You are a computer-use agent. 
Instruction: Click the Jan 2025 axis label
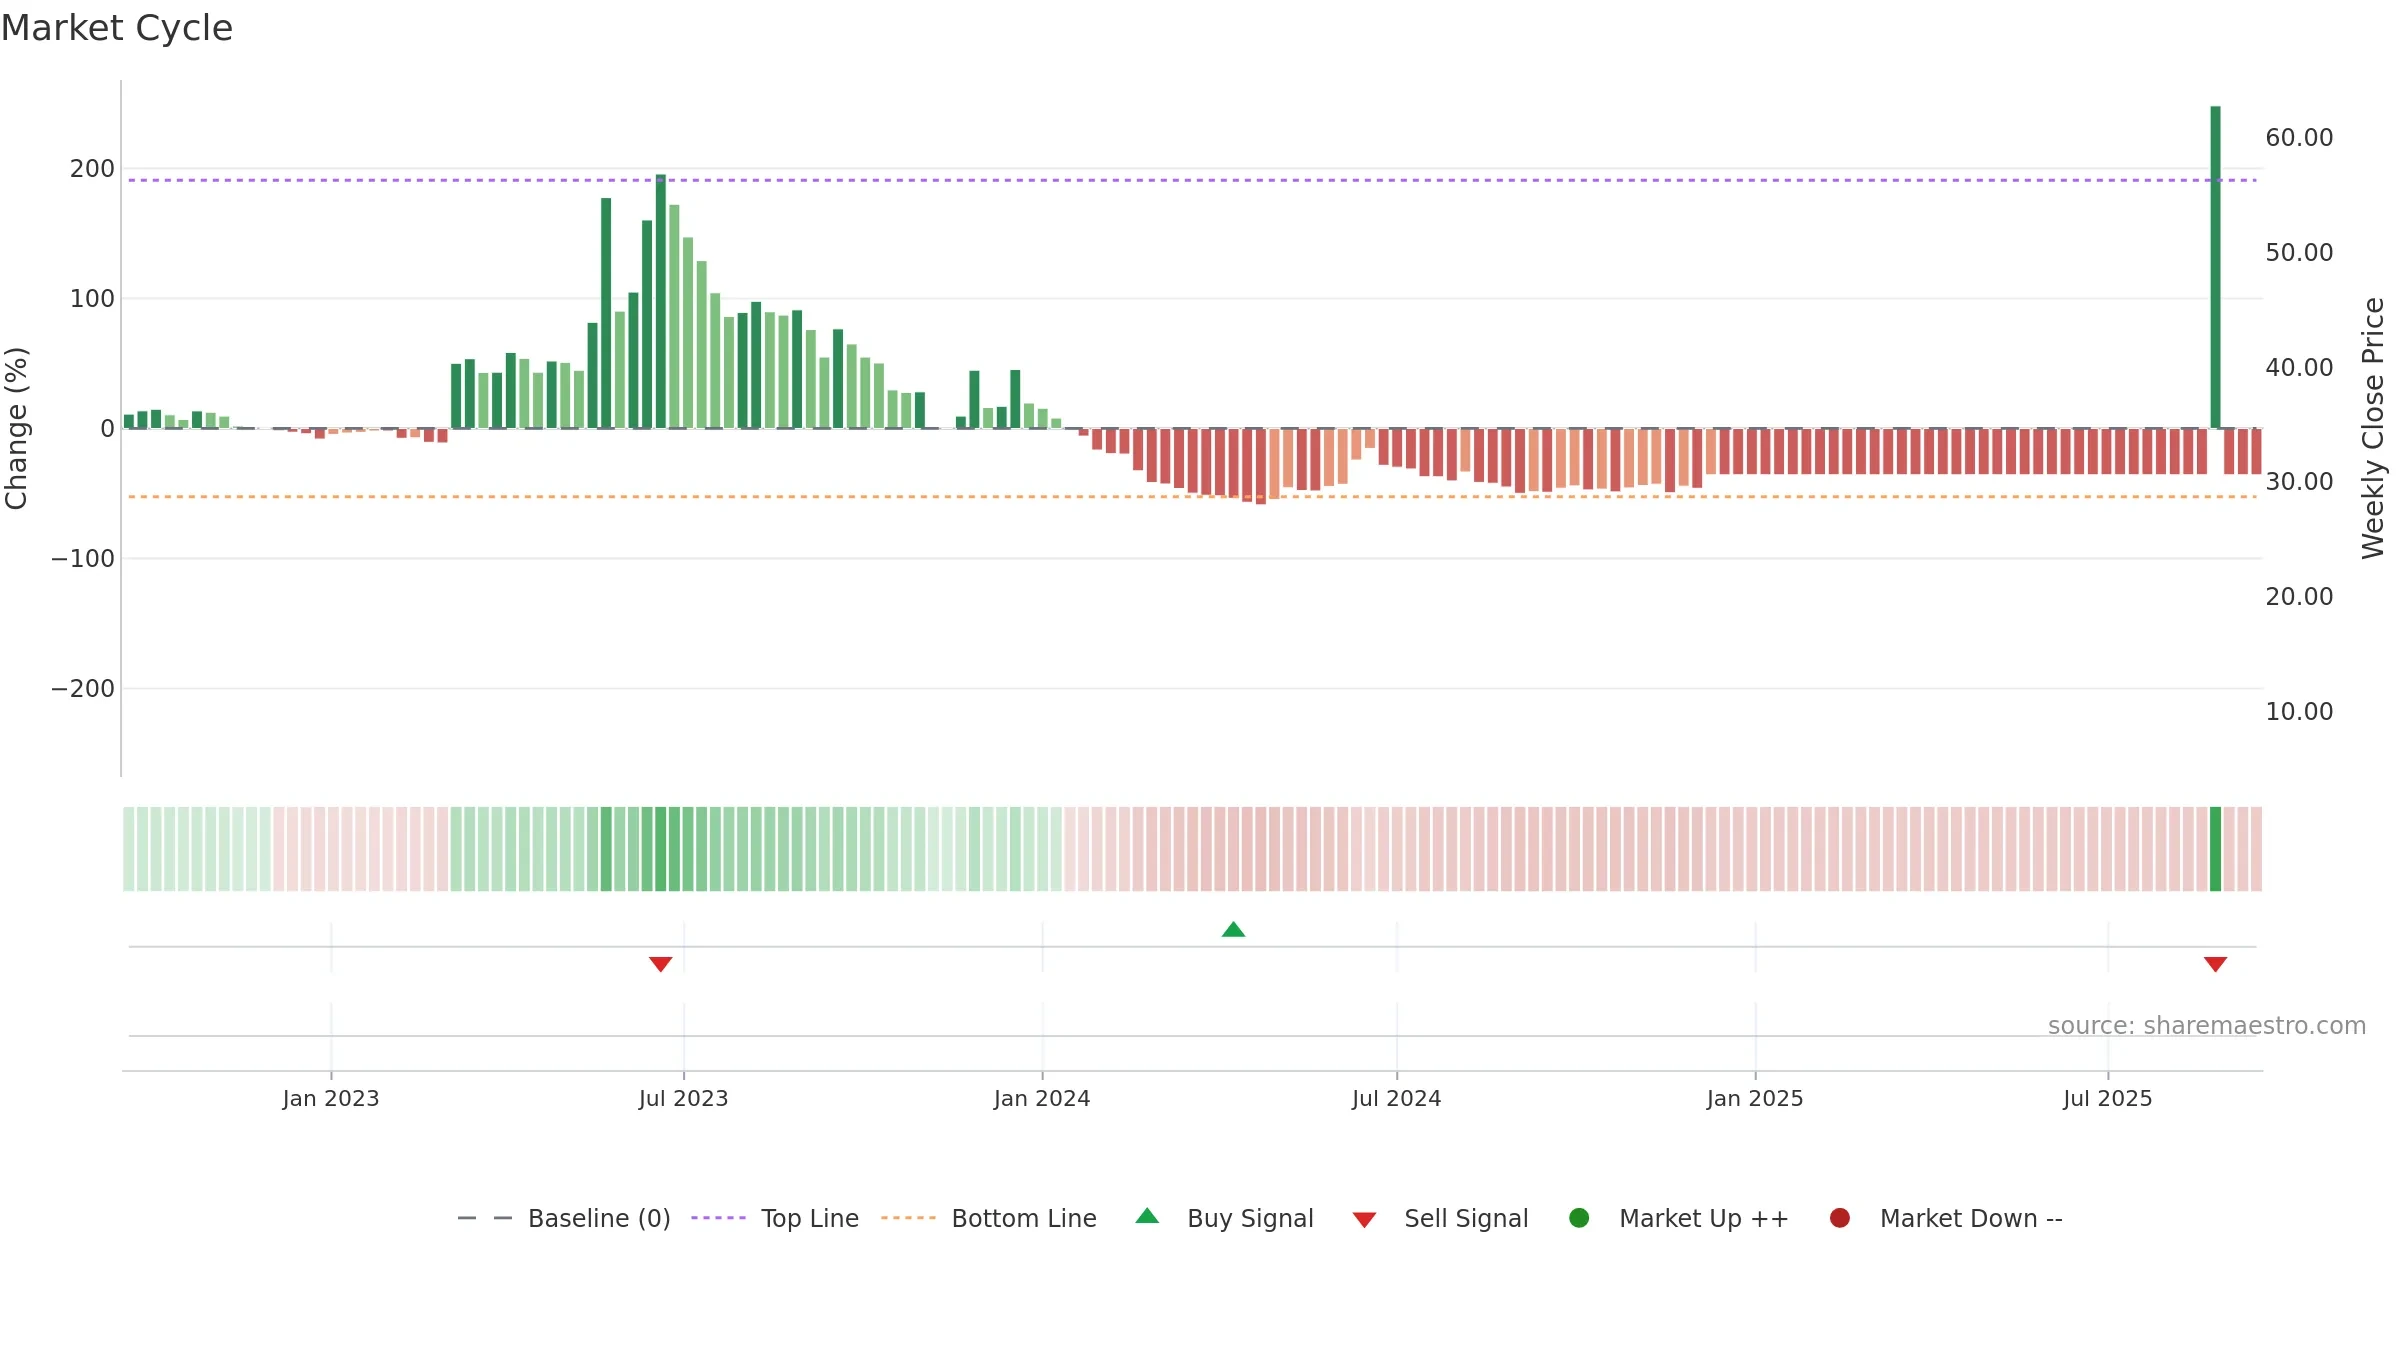1755,1098
